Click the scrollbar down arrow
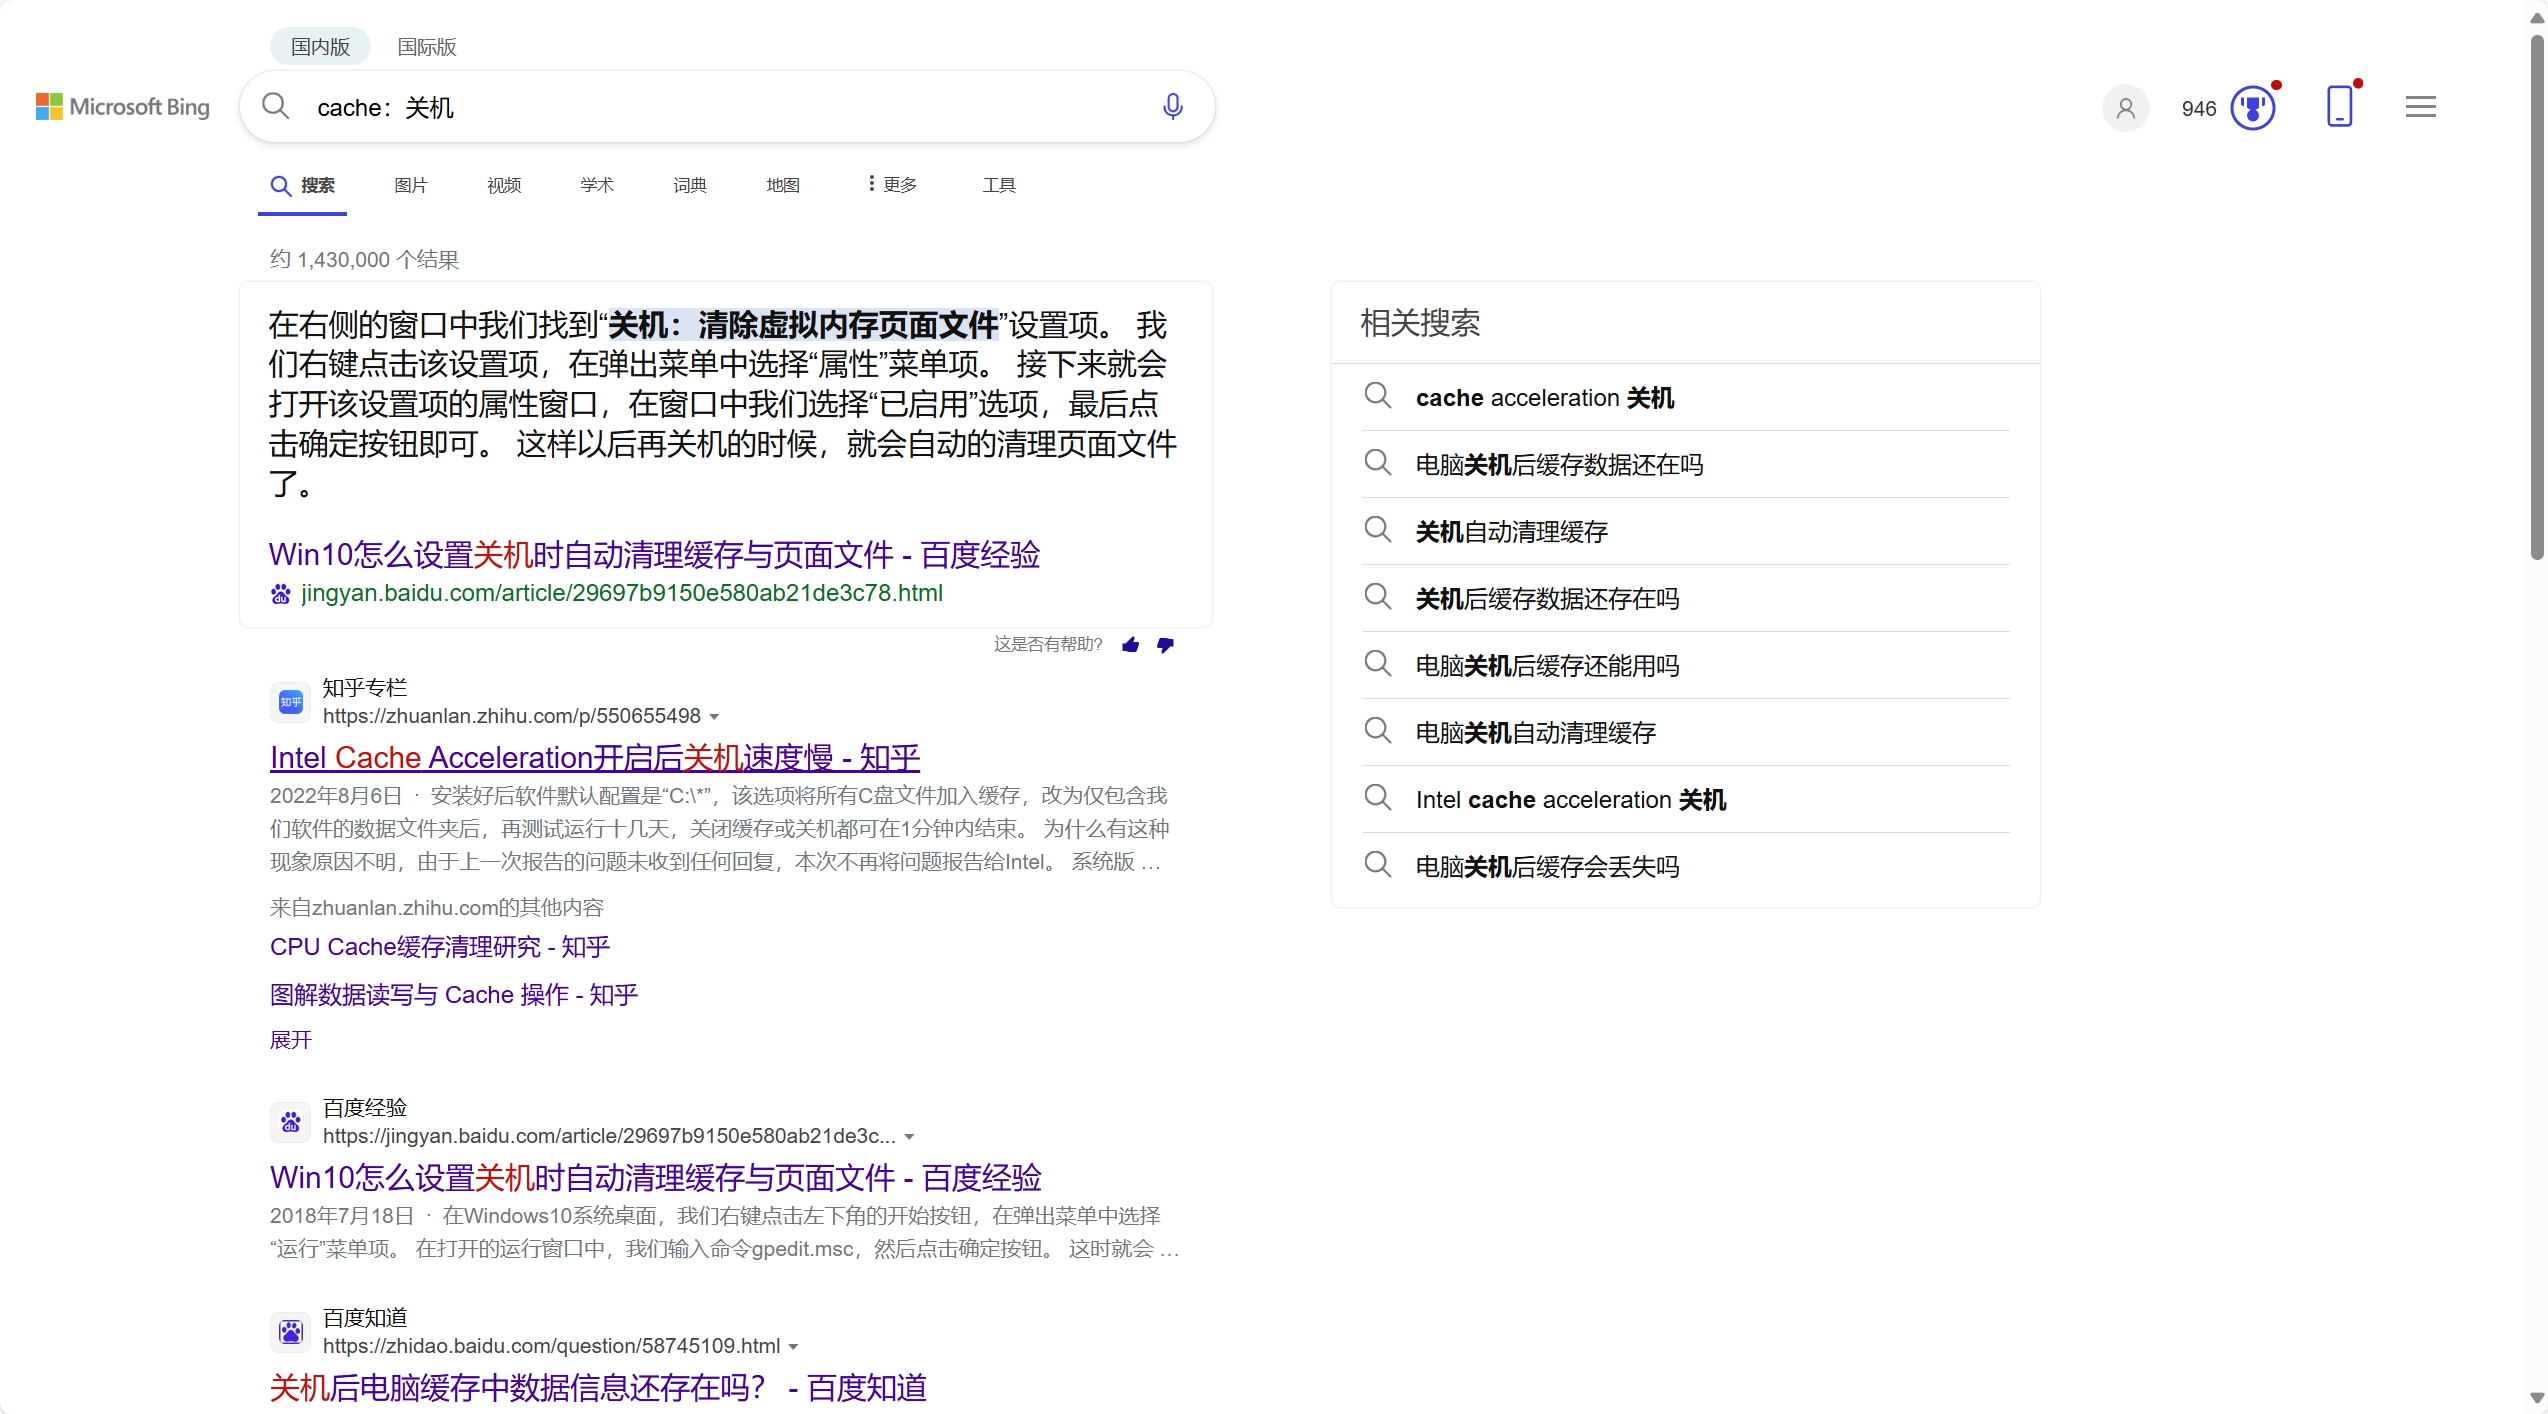This screenshot has width=2548, height=1414. 2537,1399
